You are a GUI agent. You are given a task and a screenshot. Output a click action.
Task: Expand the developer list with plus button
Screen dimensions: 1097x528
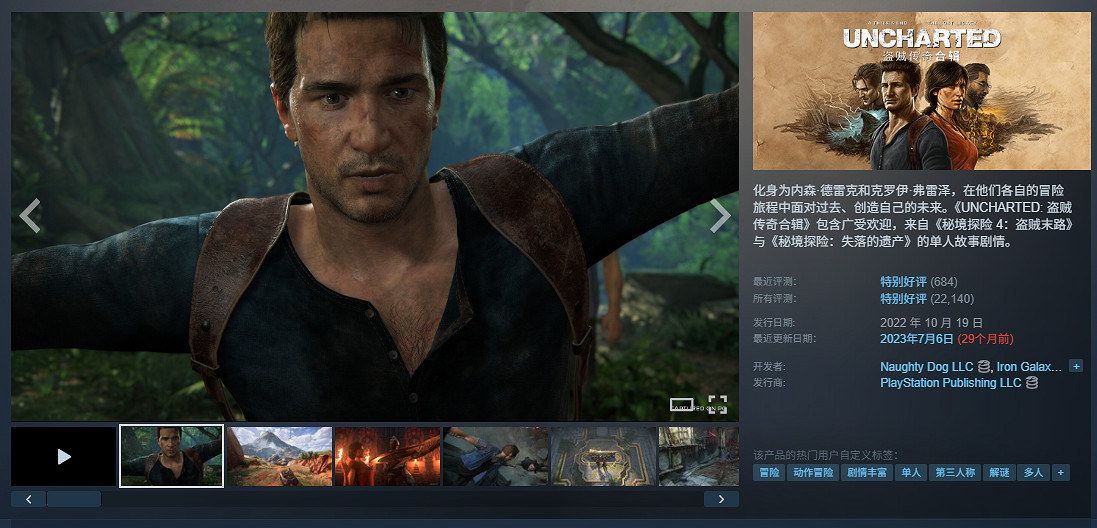coord(1076,366)
